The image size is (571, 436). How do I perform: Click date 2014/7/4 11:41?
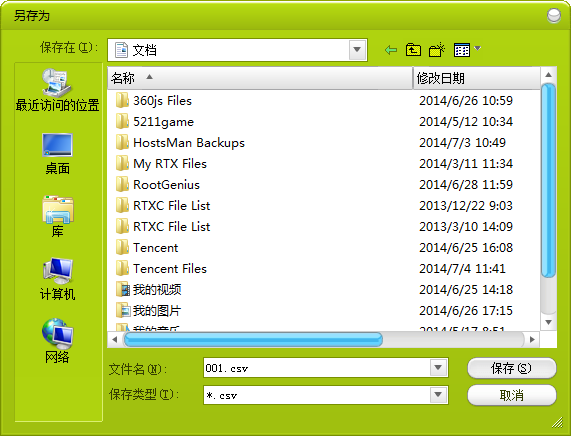462,269
